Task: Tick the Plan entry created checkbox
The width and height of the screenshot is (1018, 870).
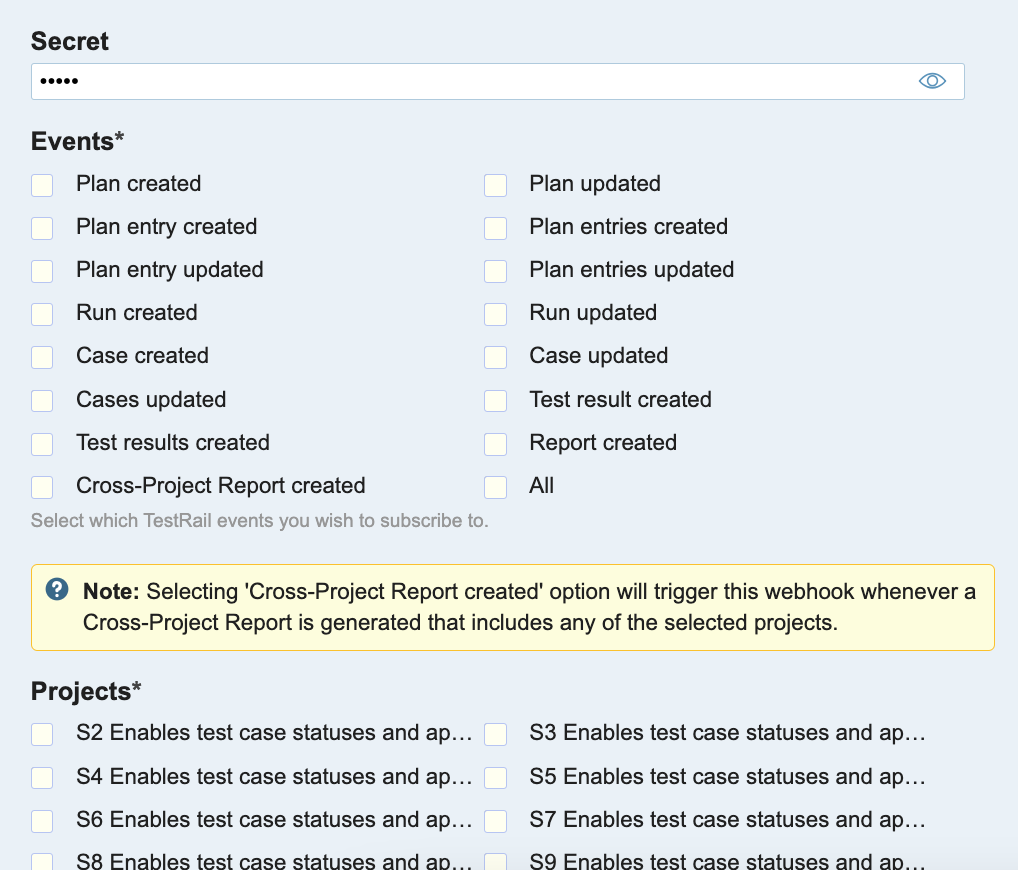Action: (42, 228)
